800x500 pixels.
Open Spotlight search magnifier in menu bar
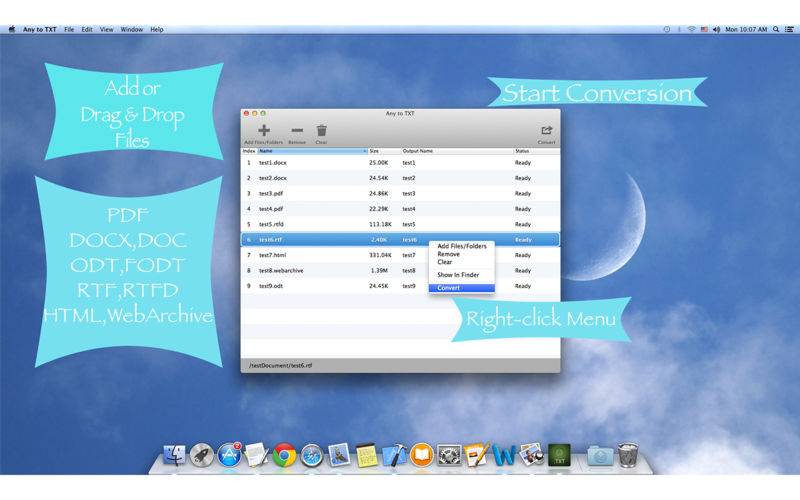coord(776,30)
